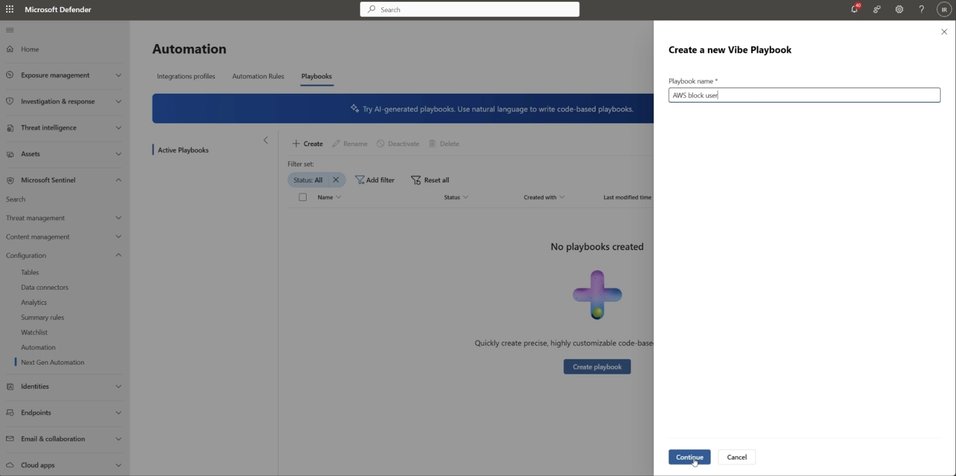This screenshot has height=476, width=956.
Task: Click the Email & collaboration icon
Action: pos(10,439)
